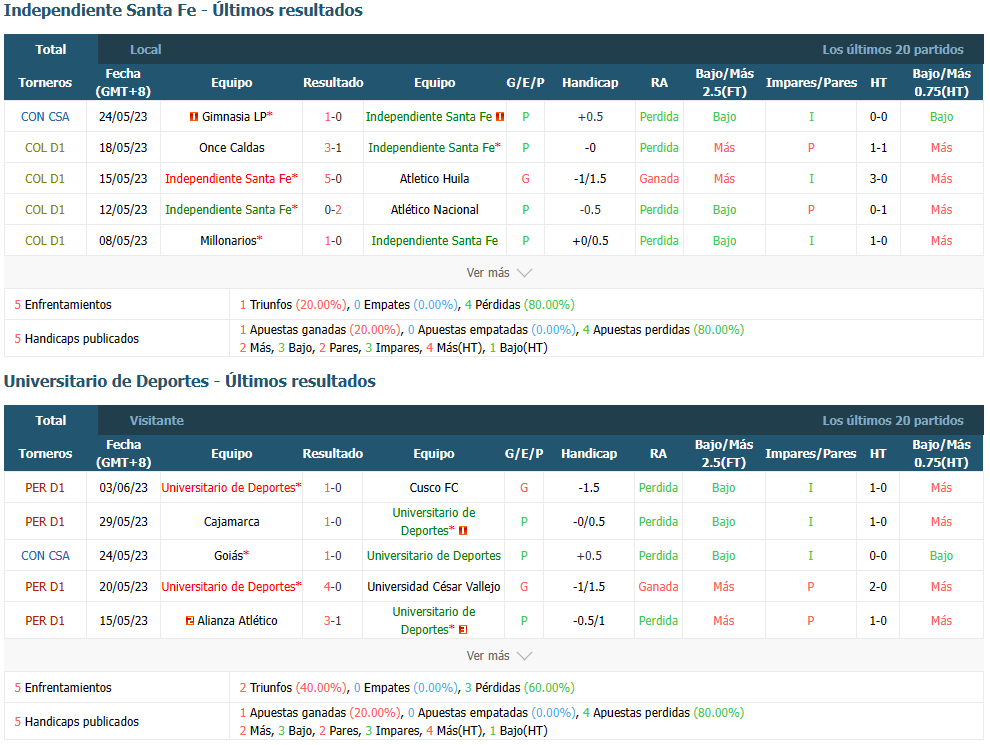
Task: Click Independiente Santa Fe in the 5-0 row
Action: (231, 179)
